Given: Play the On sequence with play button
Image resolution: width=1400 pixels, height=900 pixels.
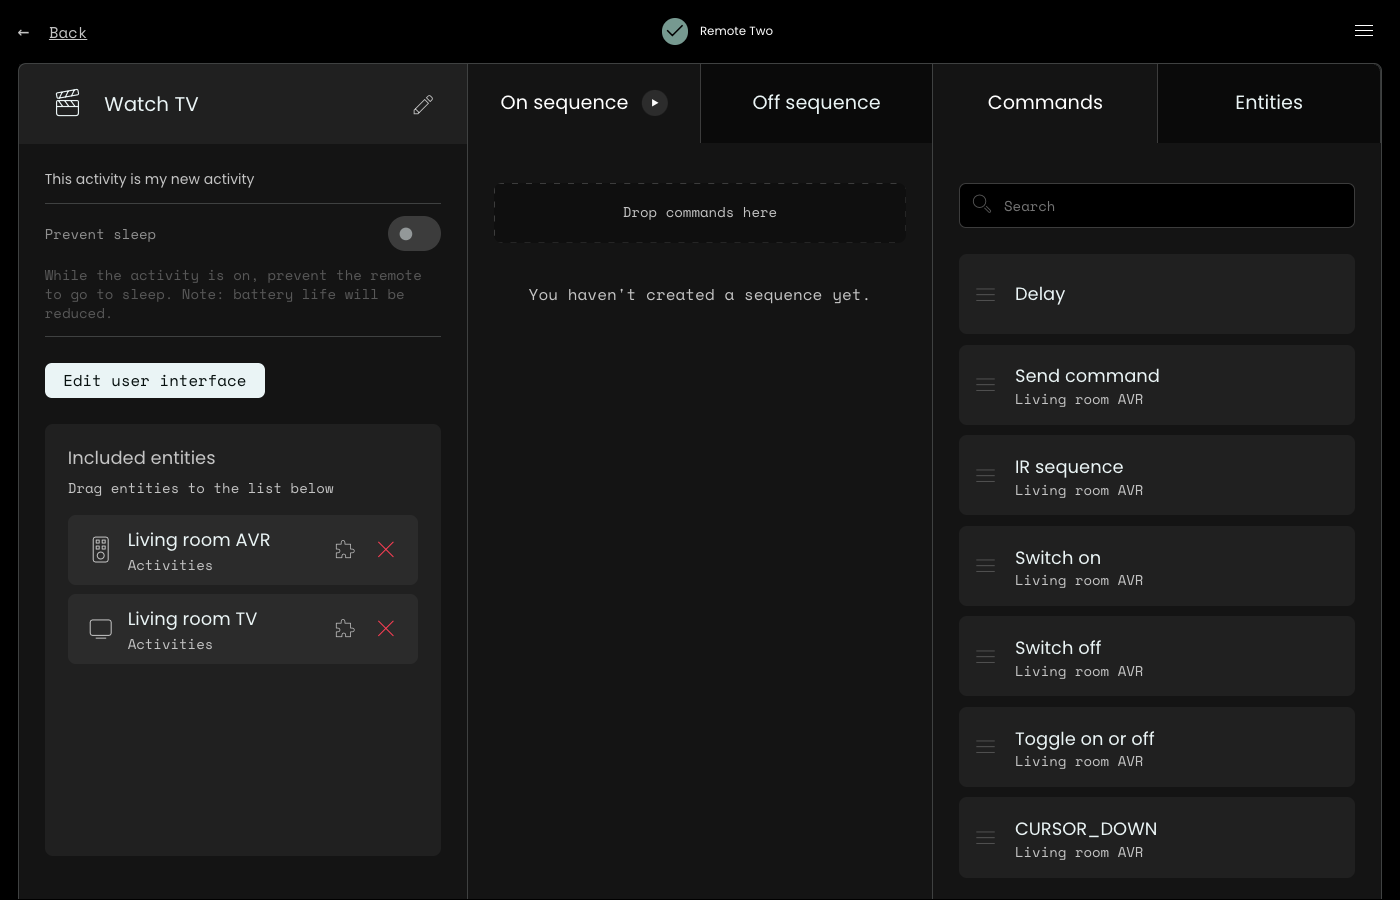Looking at the screenshot, I should coord(655,103).
